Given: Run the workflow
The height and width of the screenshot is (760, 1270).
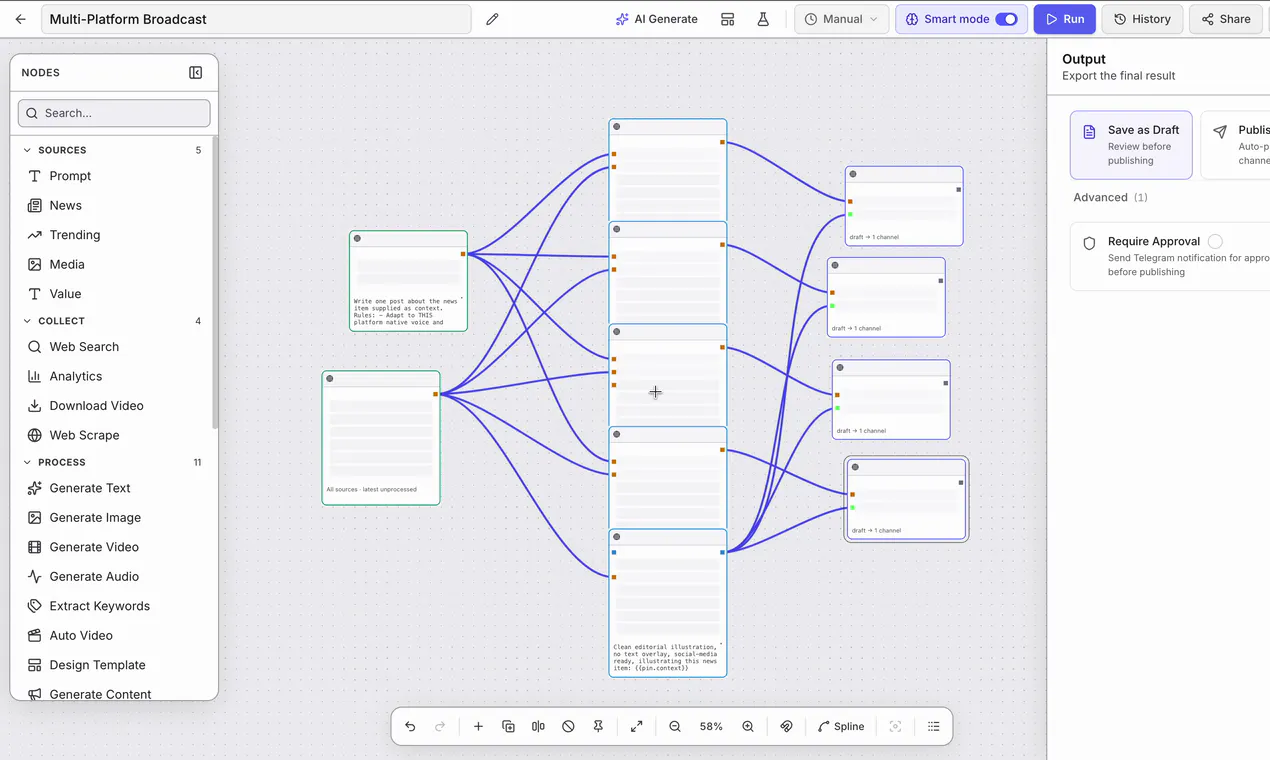Looking at the screenshot, I should 1064,19.
